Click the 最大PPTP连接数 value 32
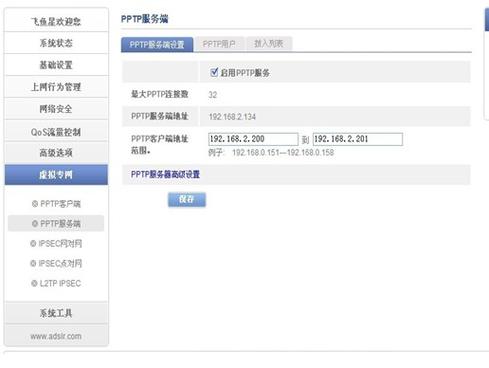This screenshot has height=368, width=489. point(213,95)
